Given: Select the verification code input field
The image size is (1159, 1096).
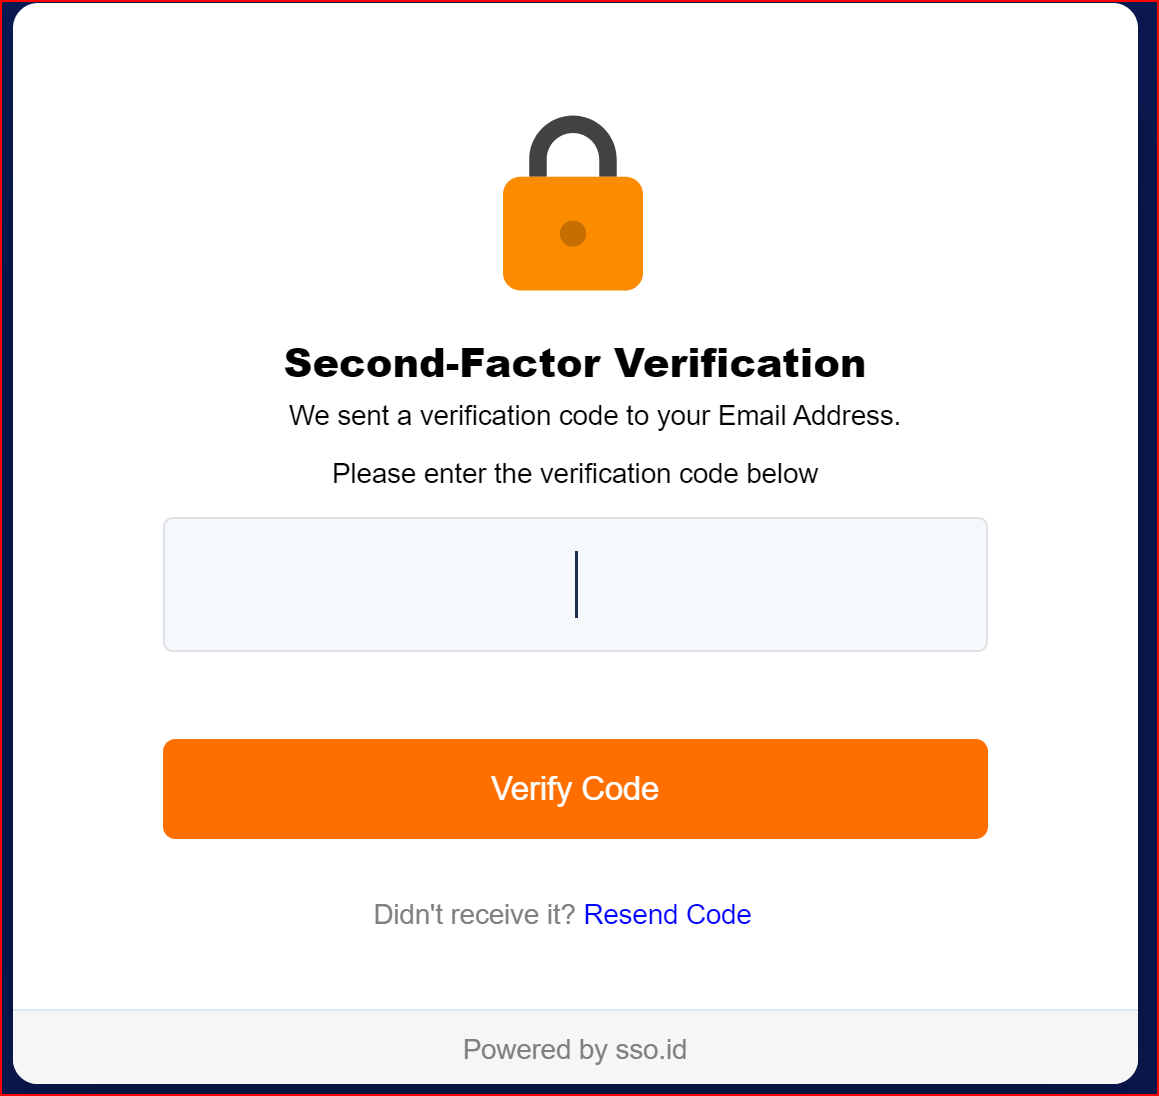Looking at the screenshot, I should tap(575, 584).
